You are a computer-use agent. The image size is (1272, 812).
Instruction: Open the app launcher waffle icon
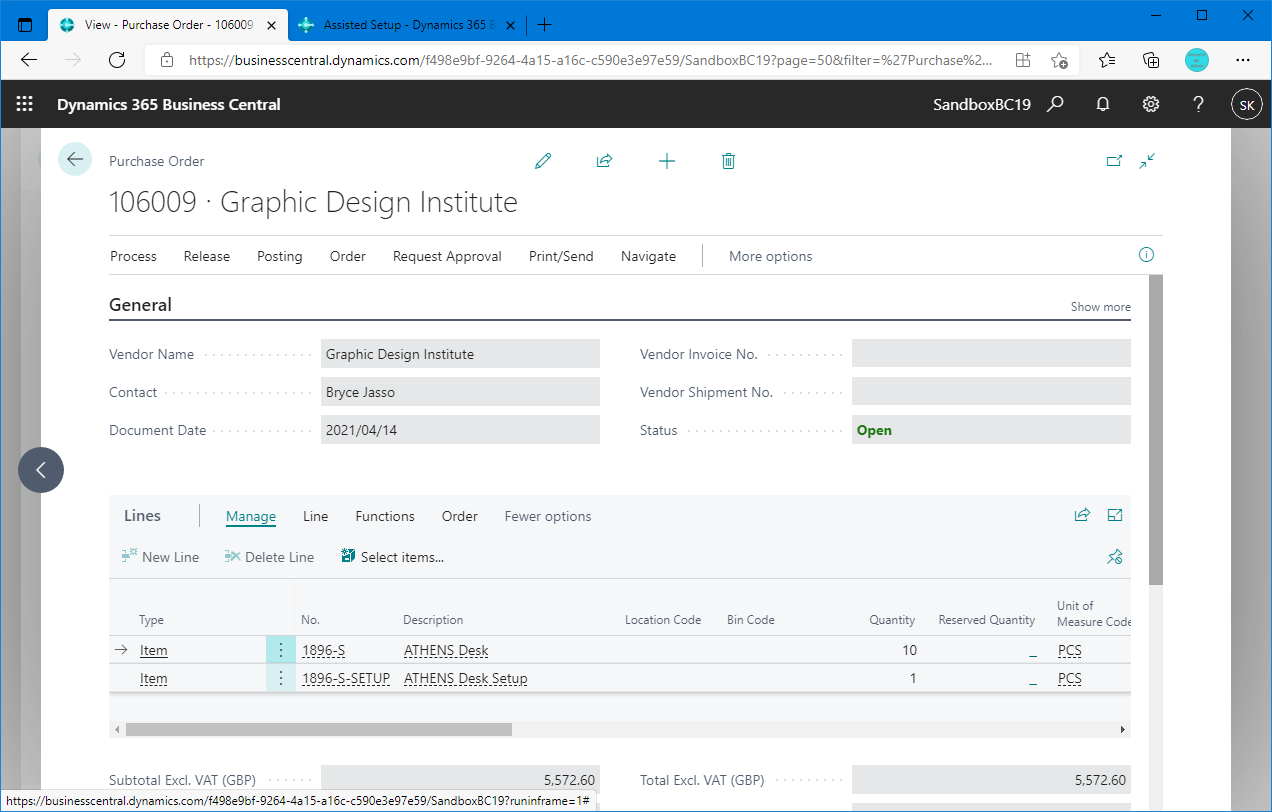coord(24,103)
